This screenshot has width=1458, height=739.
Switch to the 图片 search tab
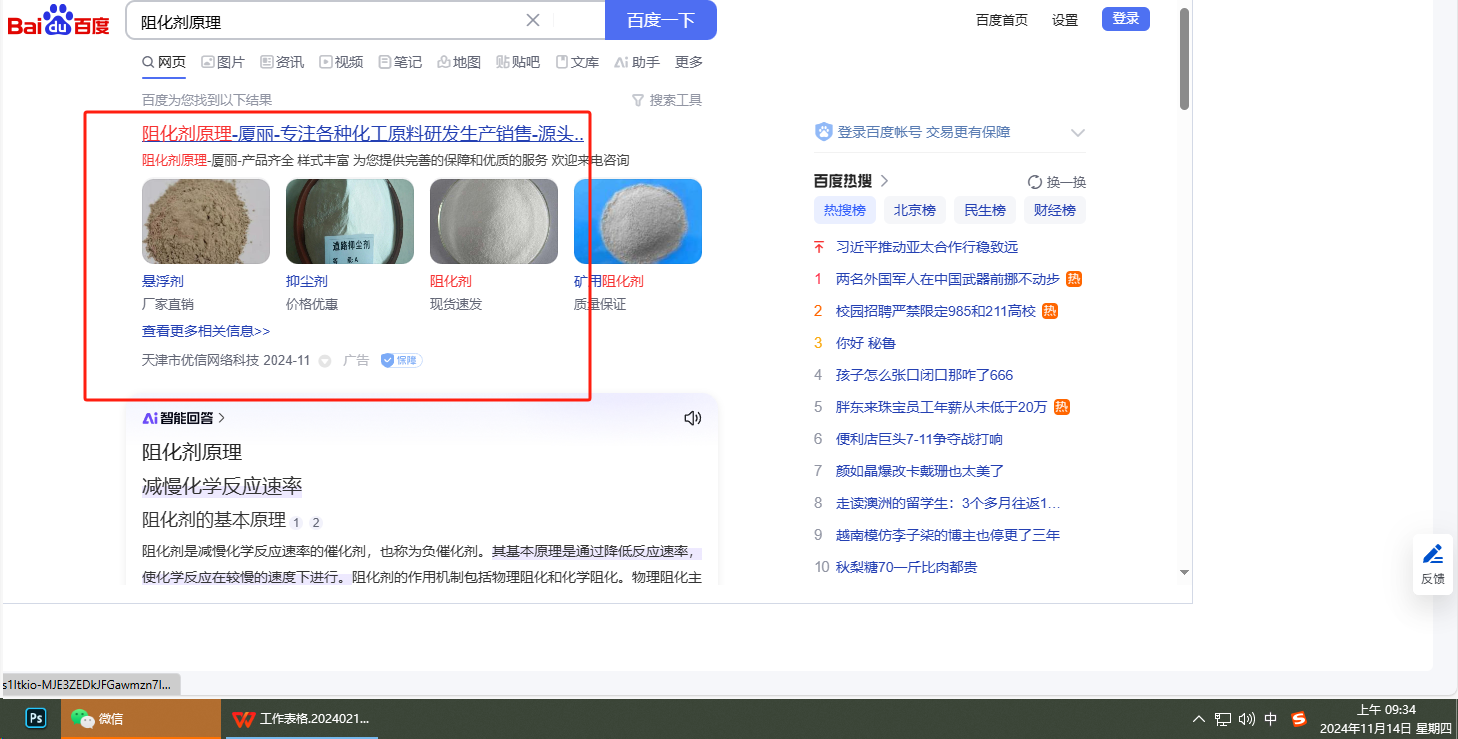click(223, 62)
